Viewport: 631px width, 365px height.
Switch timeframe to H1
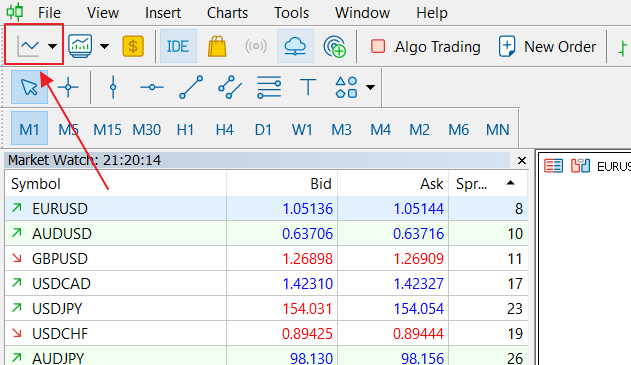pyautogui.click(x=185, y=130)
